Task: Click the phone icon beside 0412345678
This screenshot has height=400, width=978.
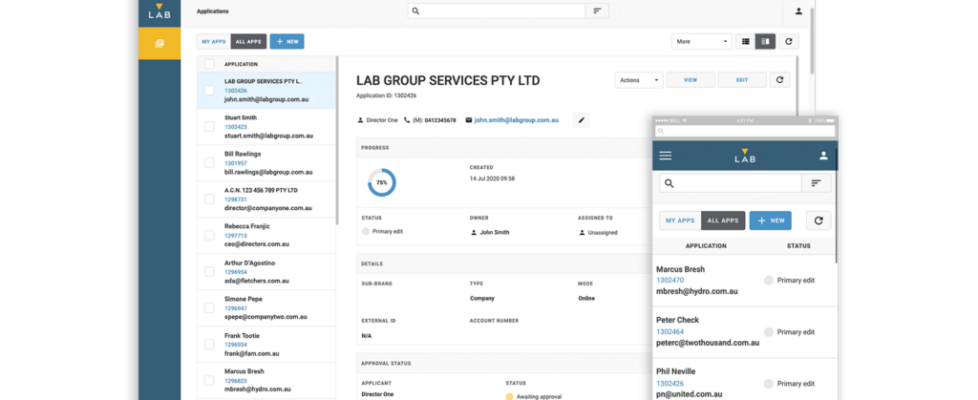Action: pos(407,120)
